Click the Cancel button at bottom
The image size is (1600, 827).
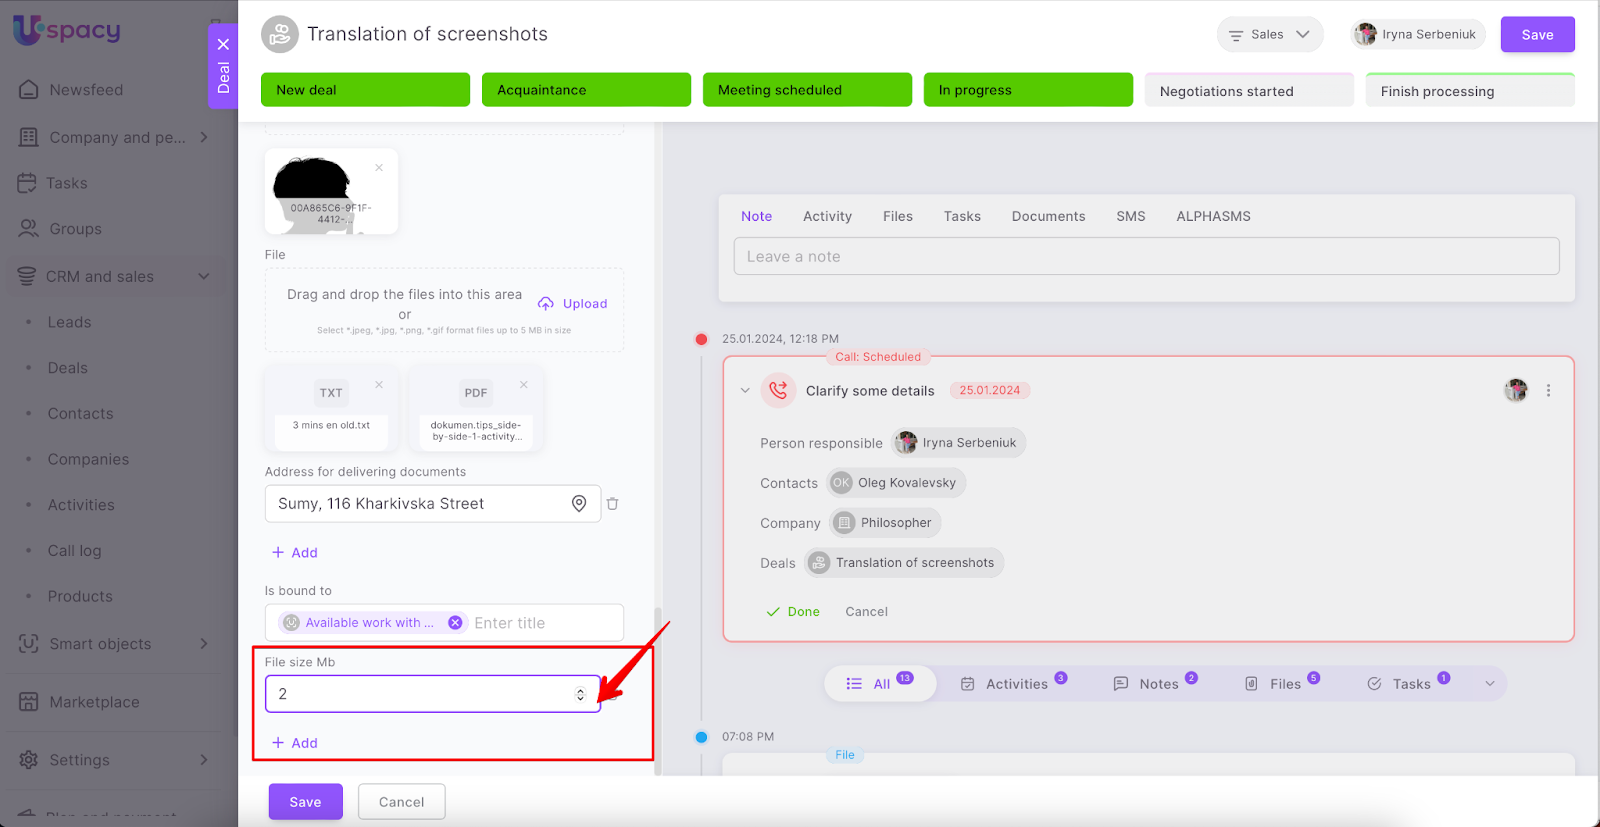[x=401, y=802]
